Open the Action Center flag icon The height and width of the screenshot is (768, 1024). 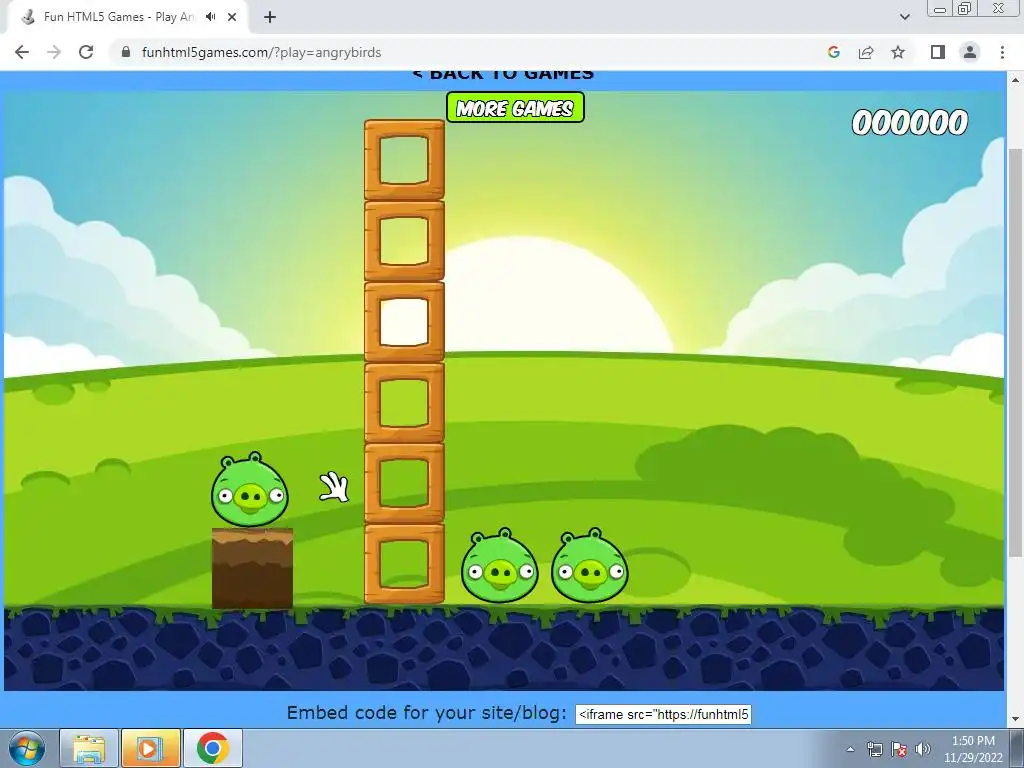[x=899, y=749]
